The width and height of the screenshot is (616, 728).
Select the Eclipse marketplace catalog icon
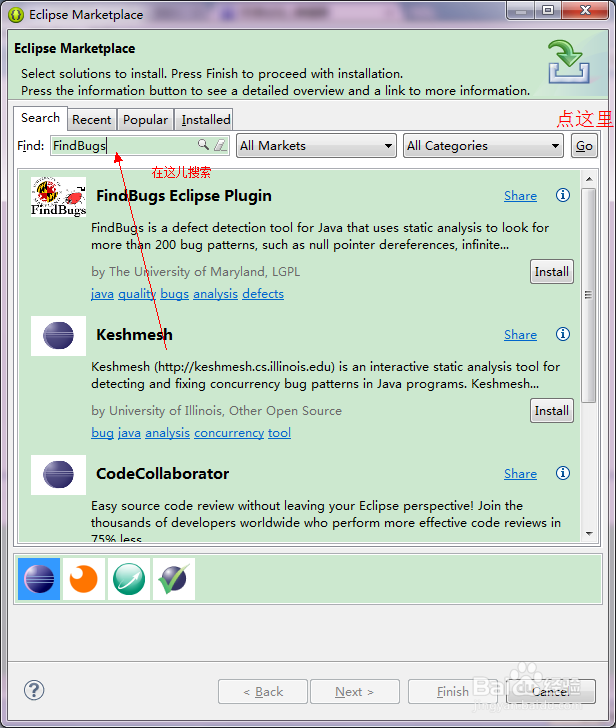tap(39, 579)
